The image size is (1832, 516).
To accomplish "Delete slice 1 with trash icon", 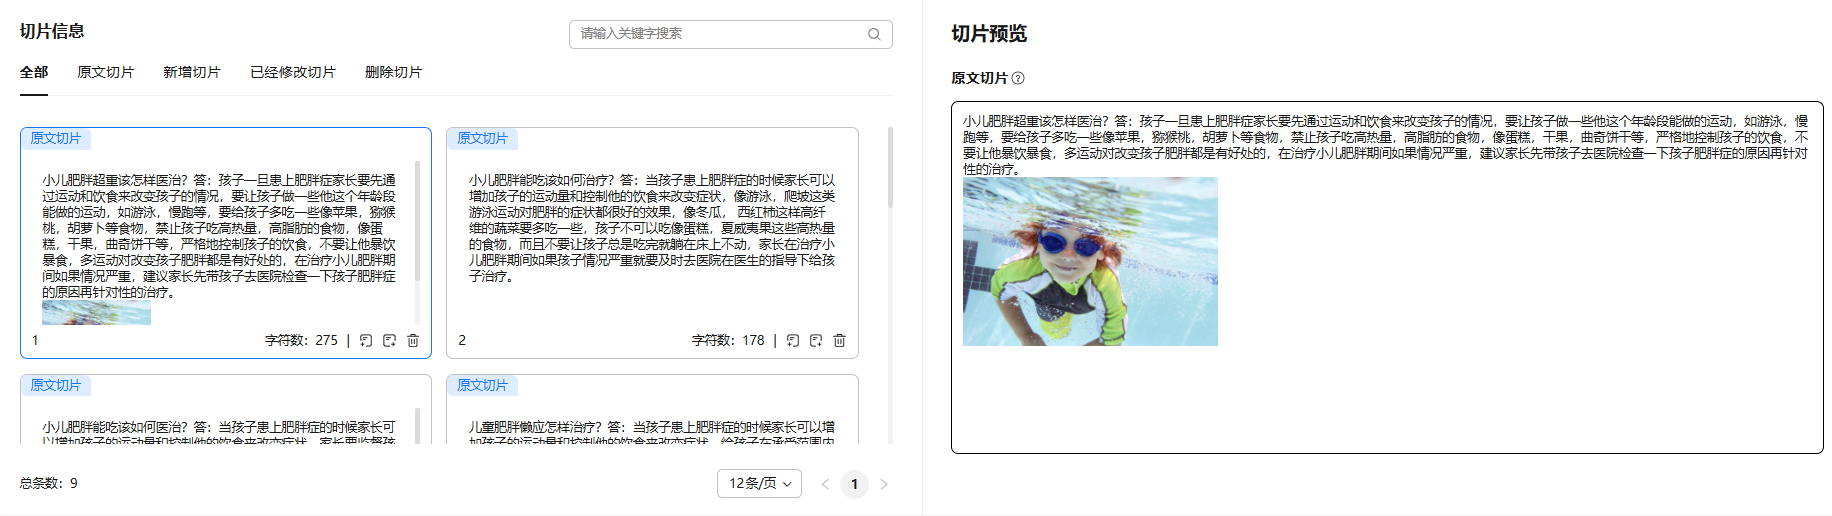I will pos(413,341).
